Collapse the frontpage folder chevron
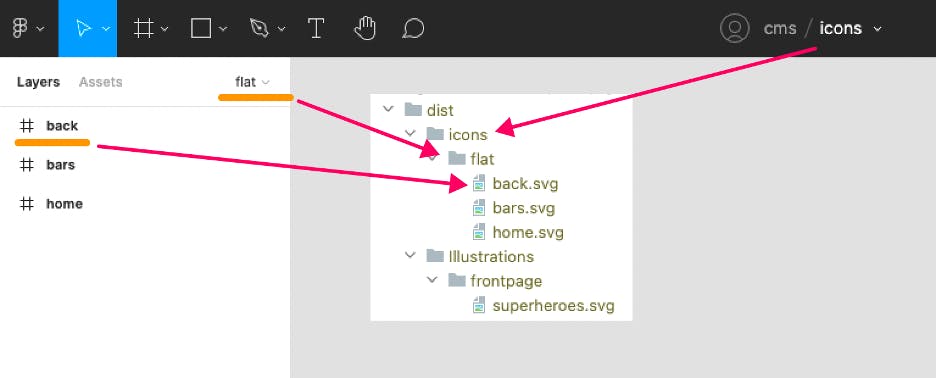 pos(432,280)
